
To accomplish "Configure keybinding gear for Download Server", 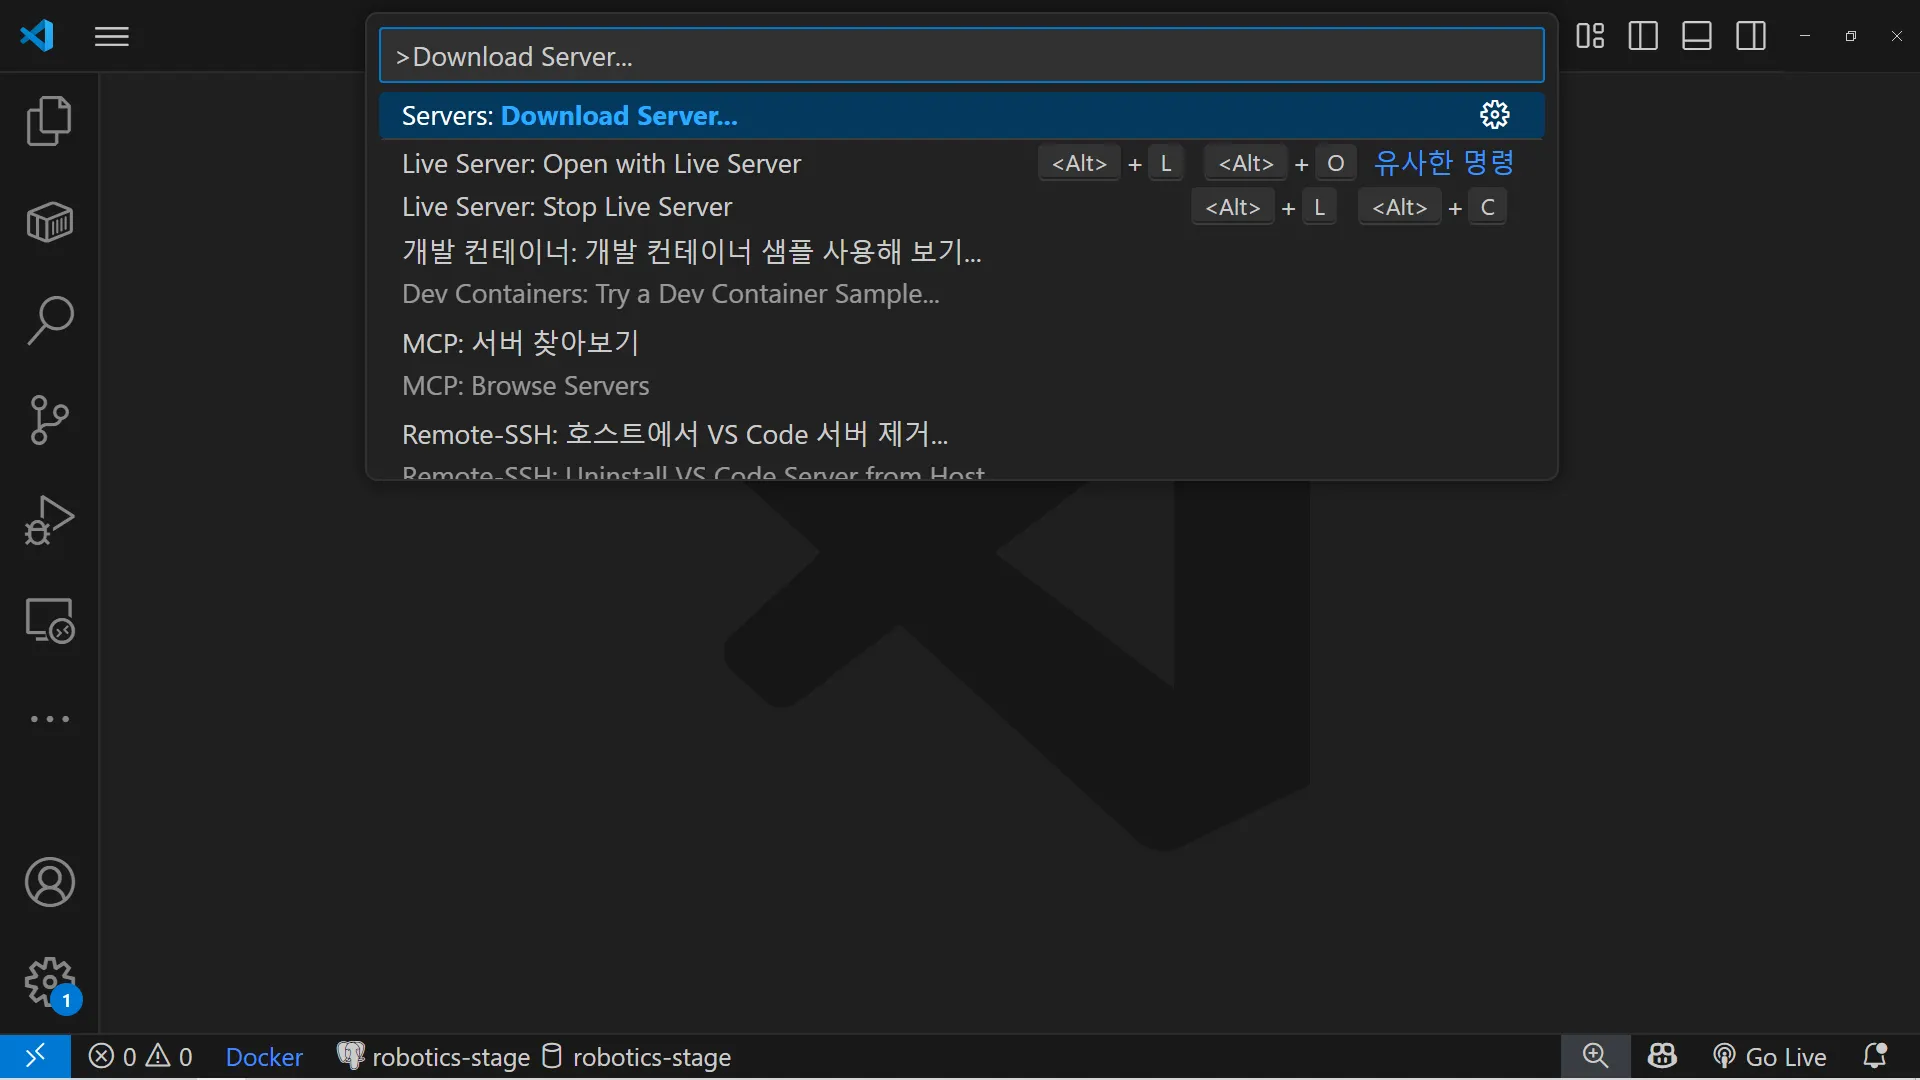I will [1494, 116].
